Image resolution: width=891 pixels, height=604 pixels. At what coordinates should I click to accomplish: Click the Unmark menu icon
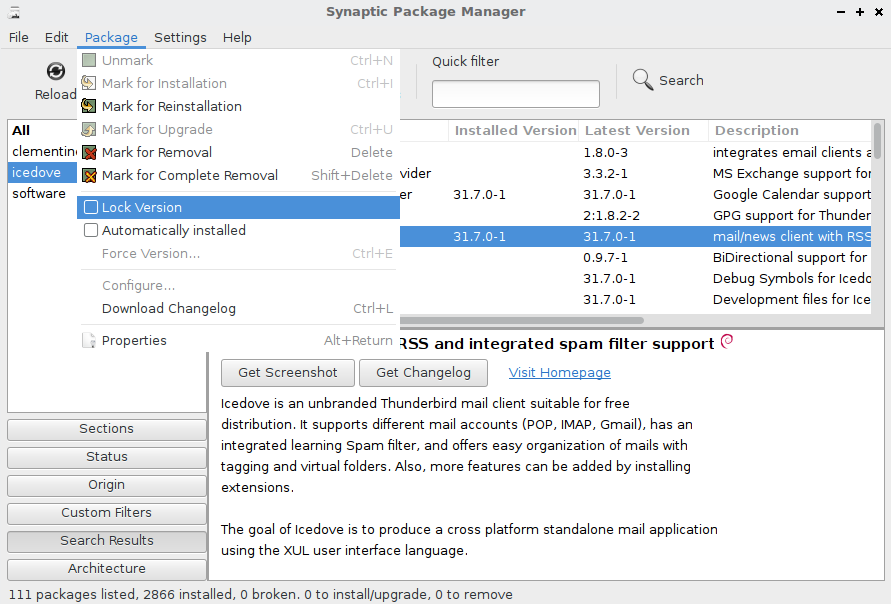[89, 60]
